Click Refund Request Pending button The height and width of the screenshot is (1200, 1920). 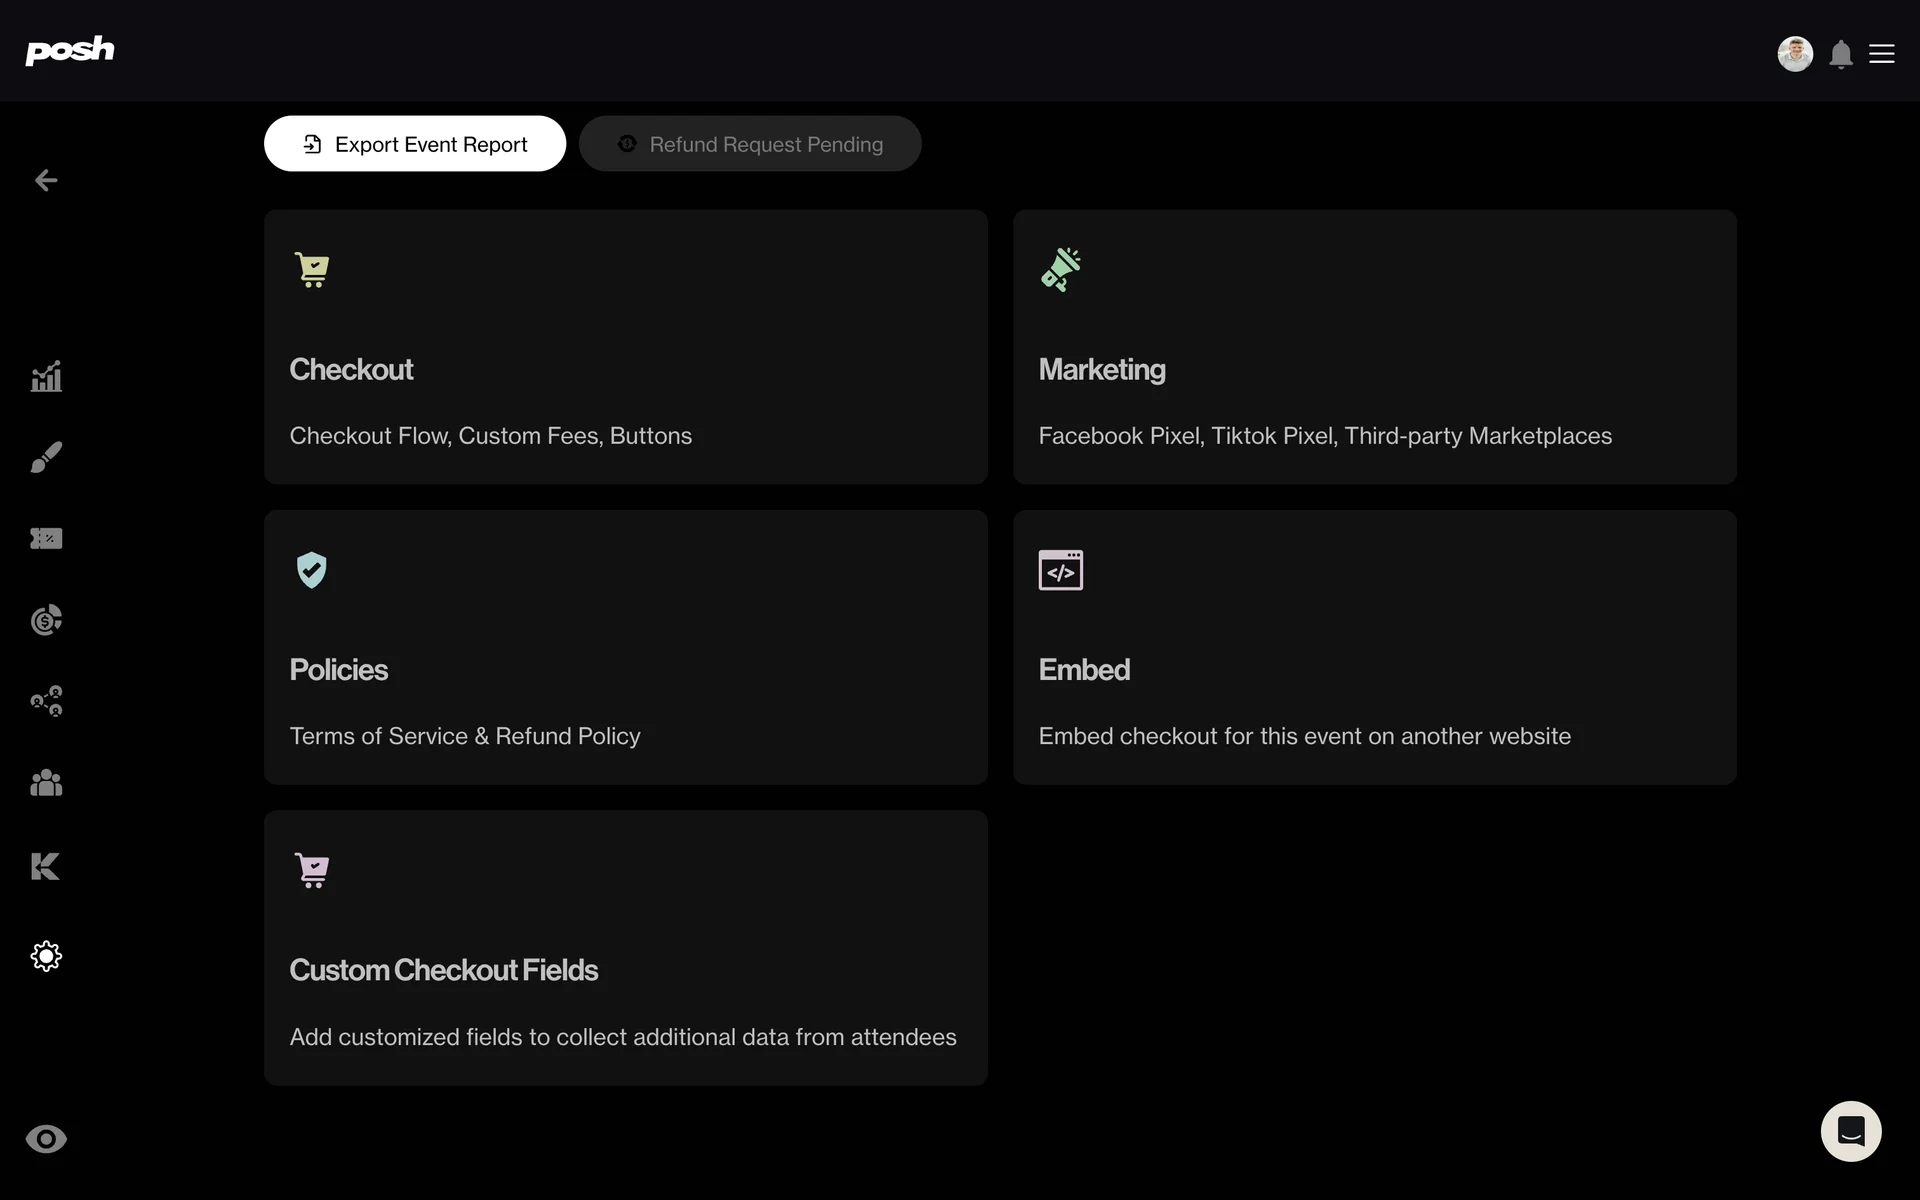click(x=750, y=144)
